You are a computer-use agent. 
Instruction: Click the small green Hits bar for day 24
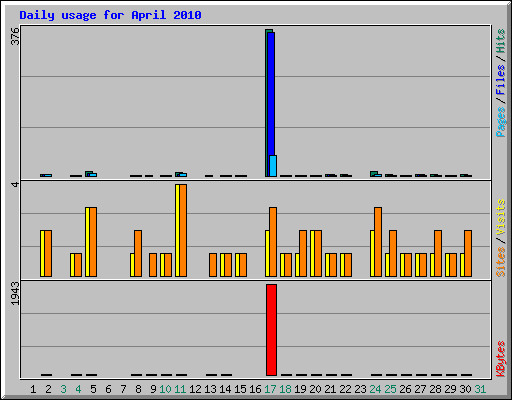[374, 173]
